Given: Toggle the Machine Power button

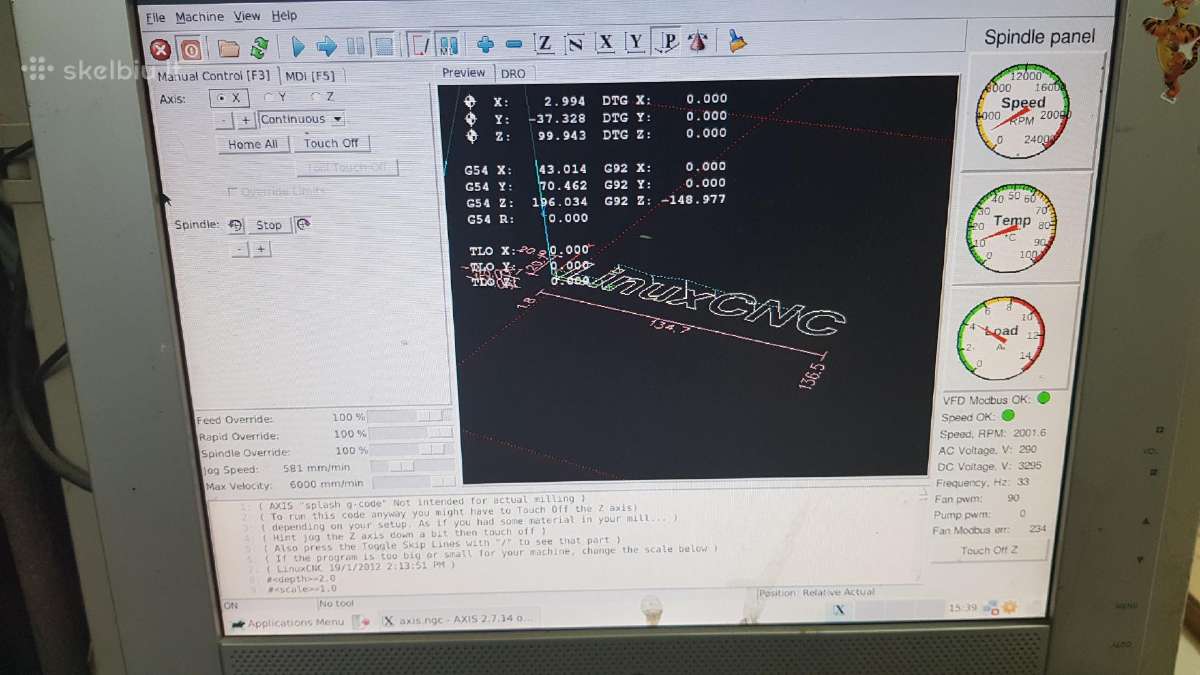Looking at the screenshot, I should pyautogui.click(x=191, y=48).
